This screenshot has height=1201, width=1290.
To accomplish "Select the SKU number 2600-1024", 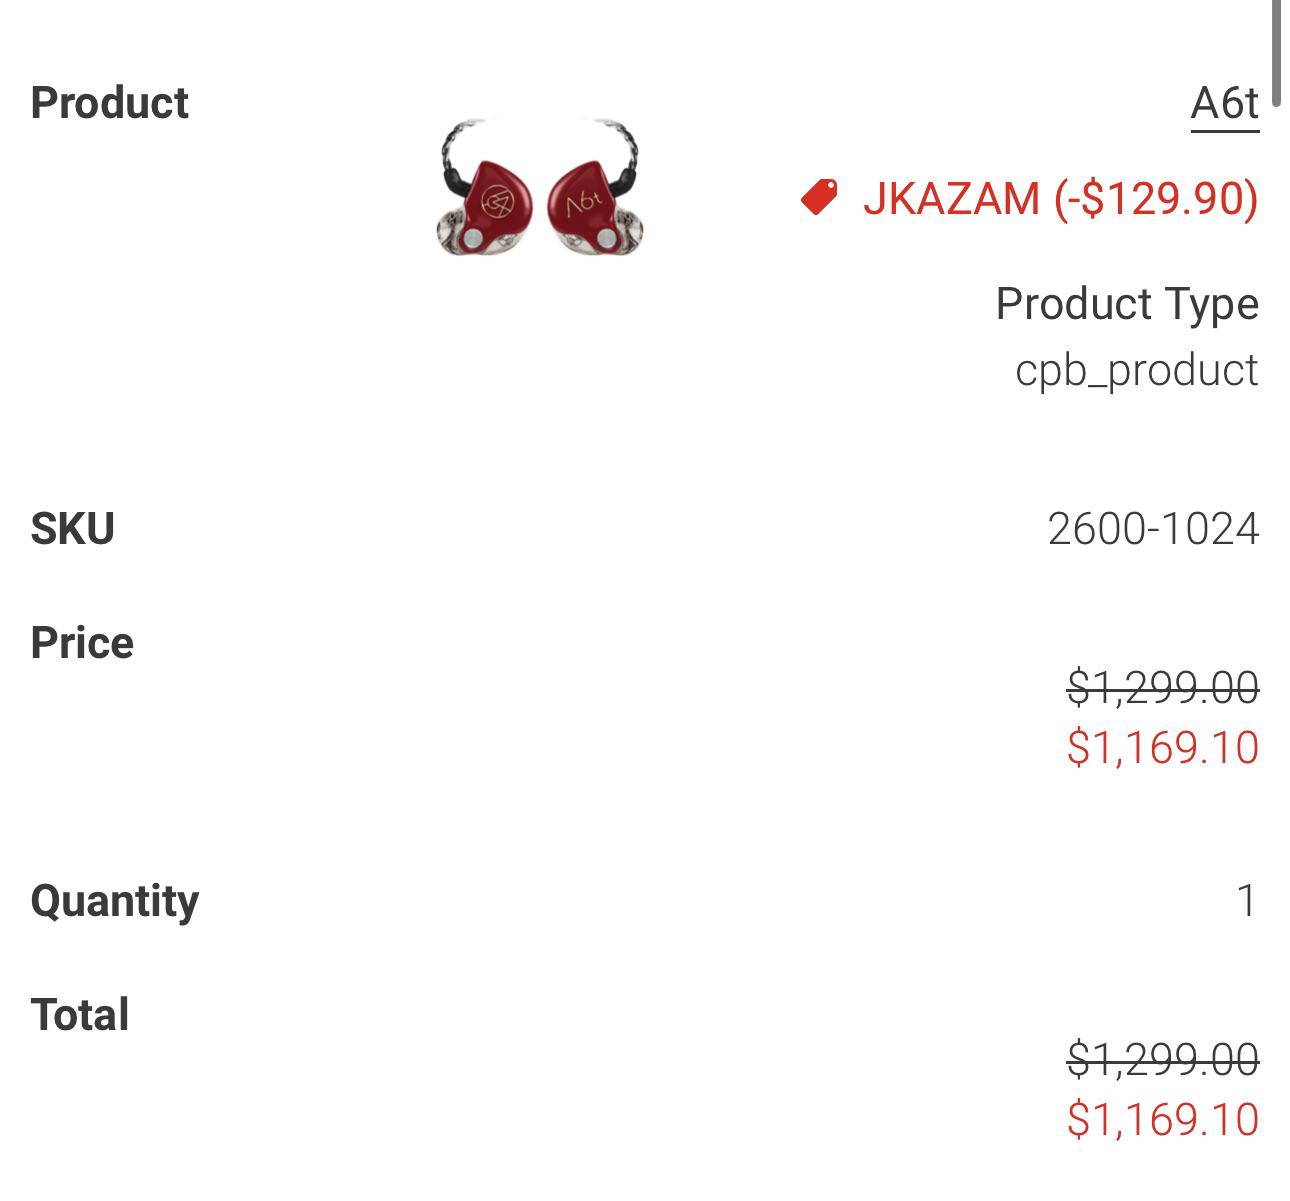I will [x=1153, y=529].
